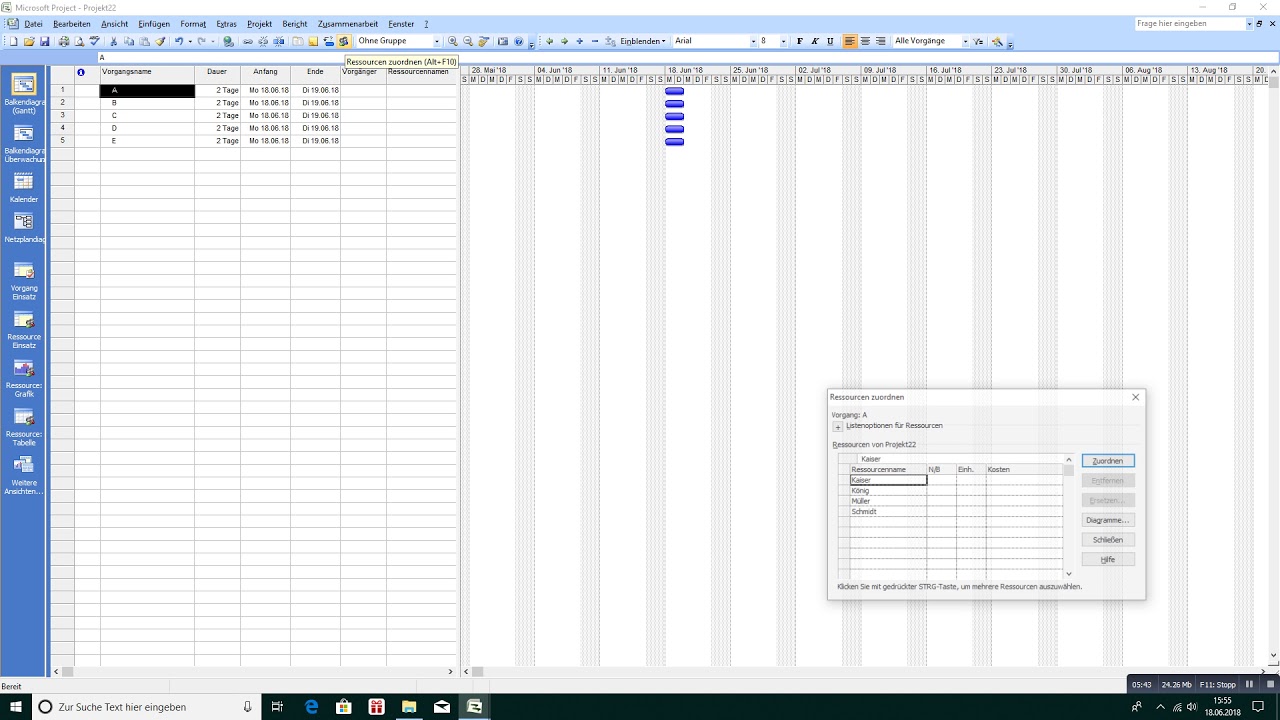This screenshot has width=1280, height=720.
Task: Open print preview (magnifier page icon)
Action: click(79, 41)
